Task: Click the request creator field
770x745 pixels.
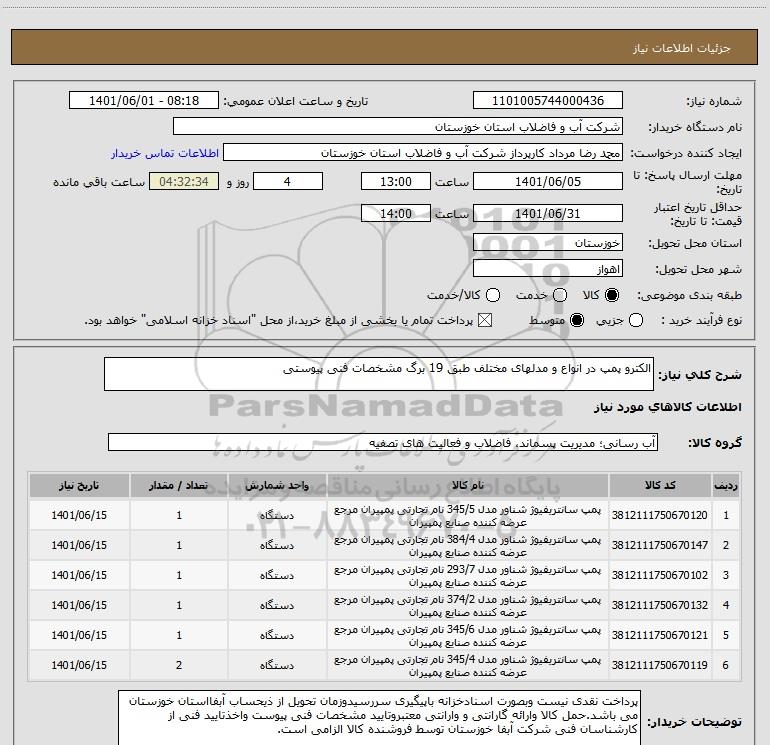Action: (423, 153)
